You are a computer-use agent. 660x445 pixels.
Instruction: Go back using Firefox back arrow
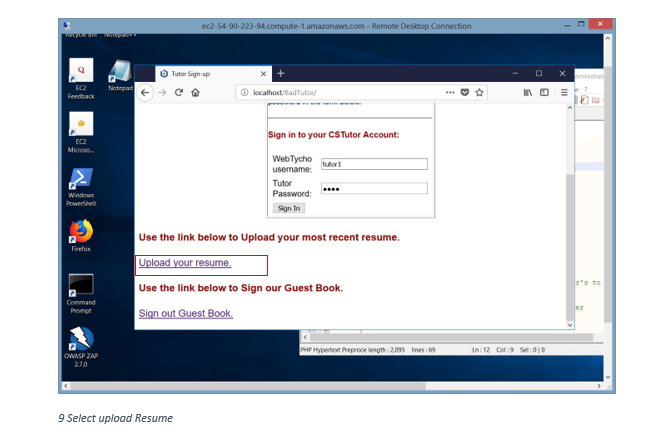(x=145, y=93)
